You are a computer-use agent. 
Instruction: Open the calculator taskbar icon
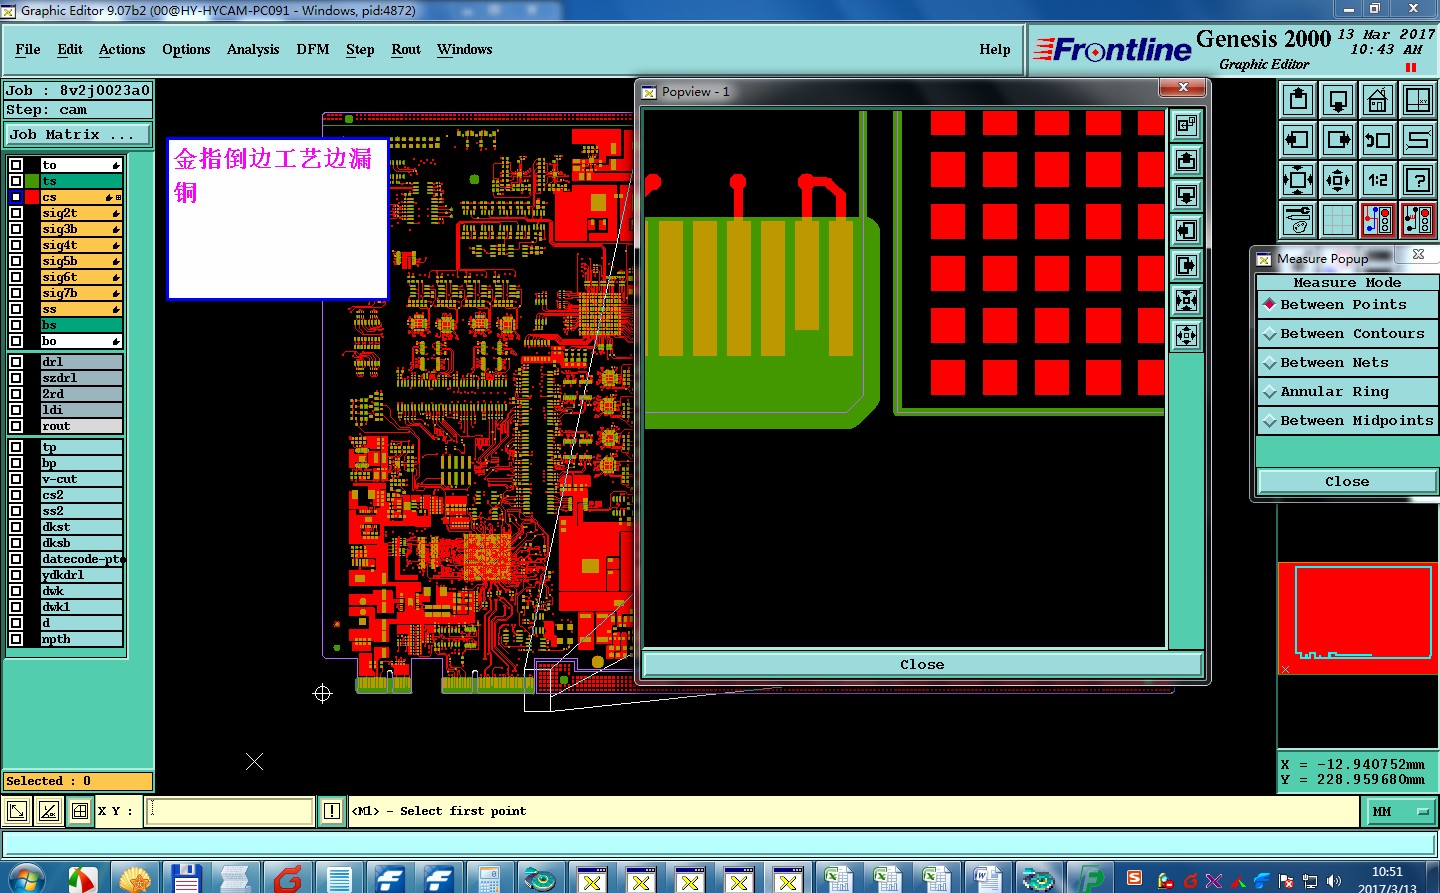pos(489,879)
